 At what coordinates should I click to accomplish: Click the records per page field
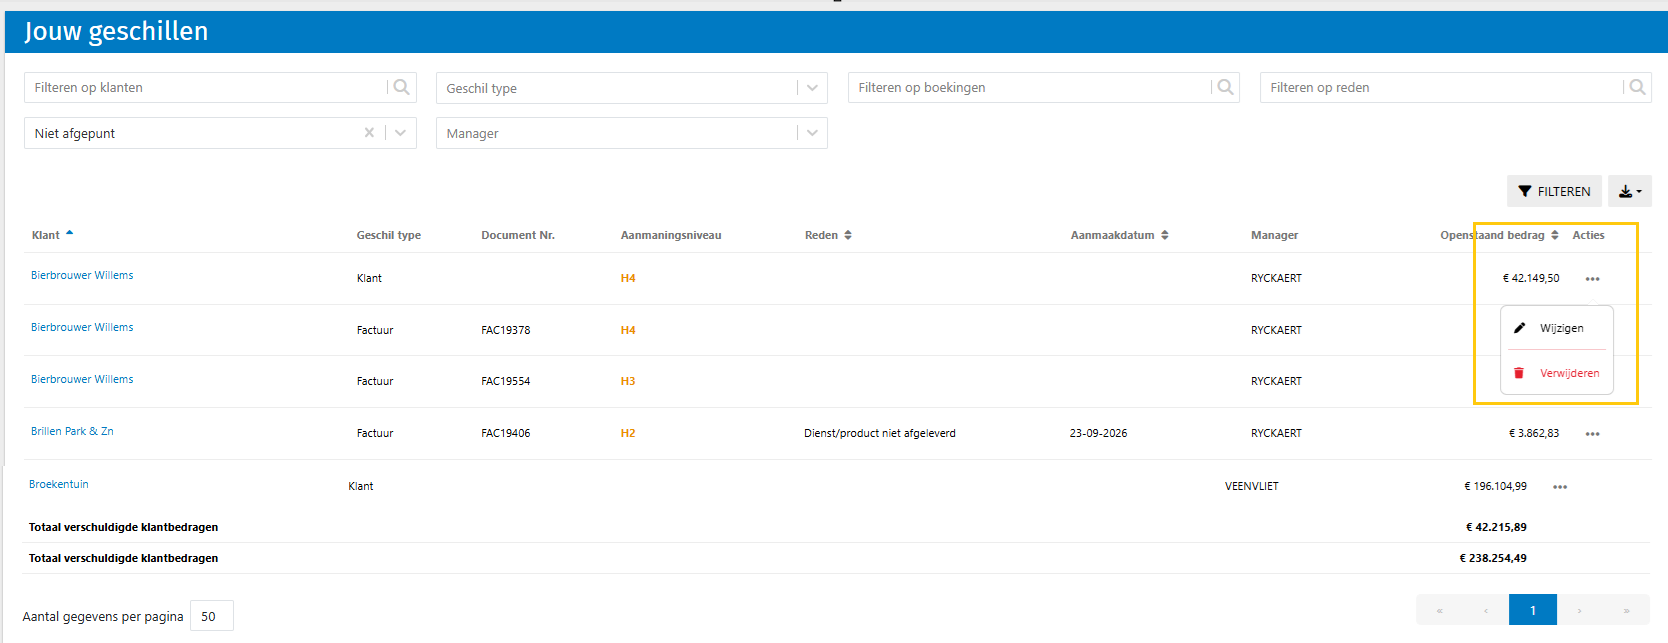[x=212, y=616]
